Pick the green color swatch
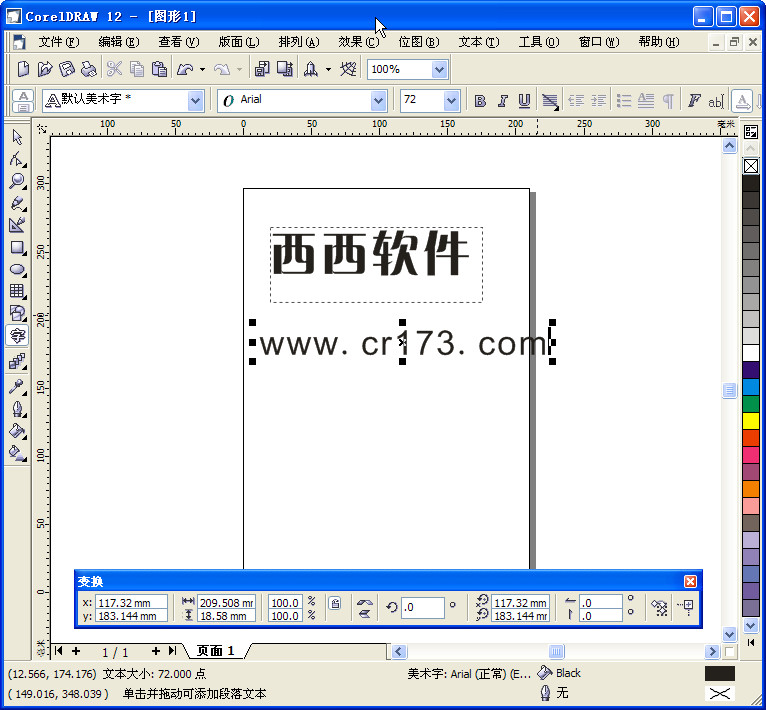 (x=751, y=404)
